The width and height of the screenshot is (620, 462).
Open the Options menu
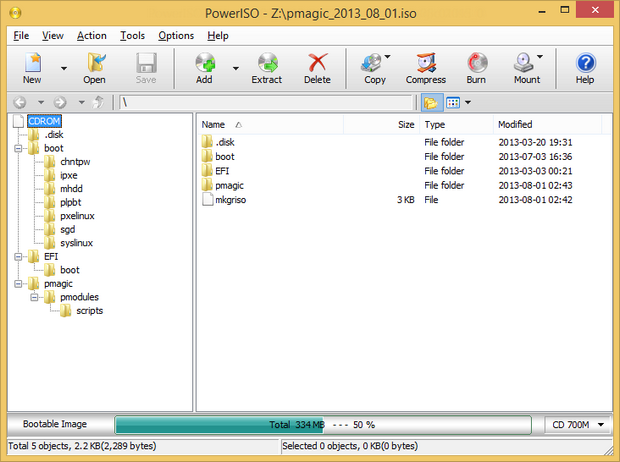[x=176, y=36]
